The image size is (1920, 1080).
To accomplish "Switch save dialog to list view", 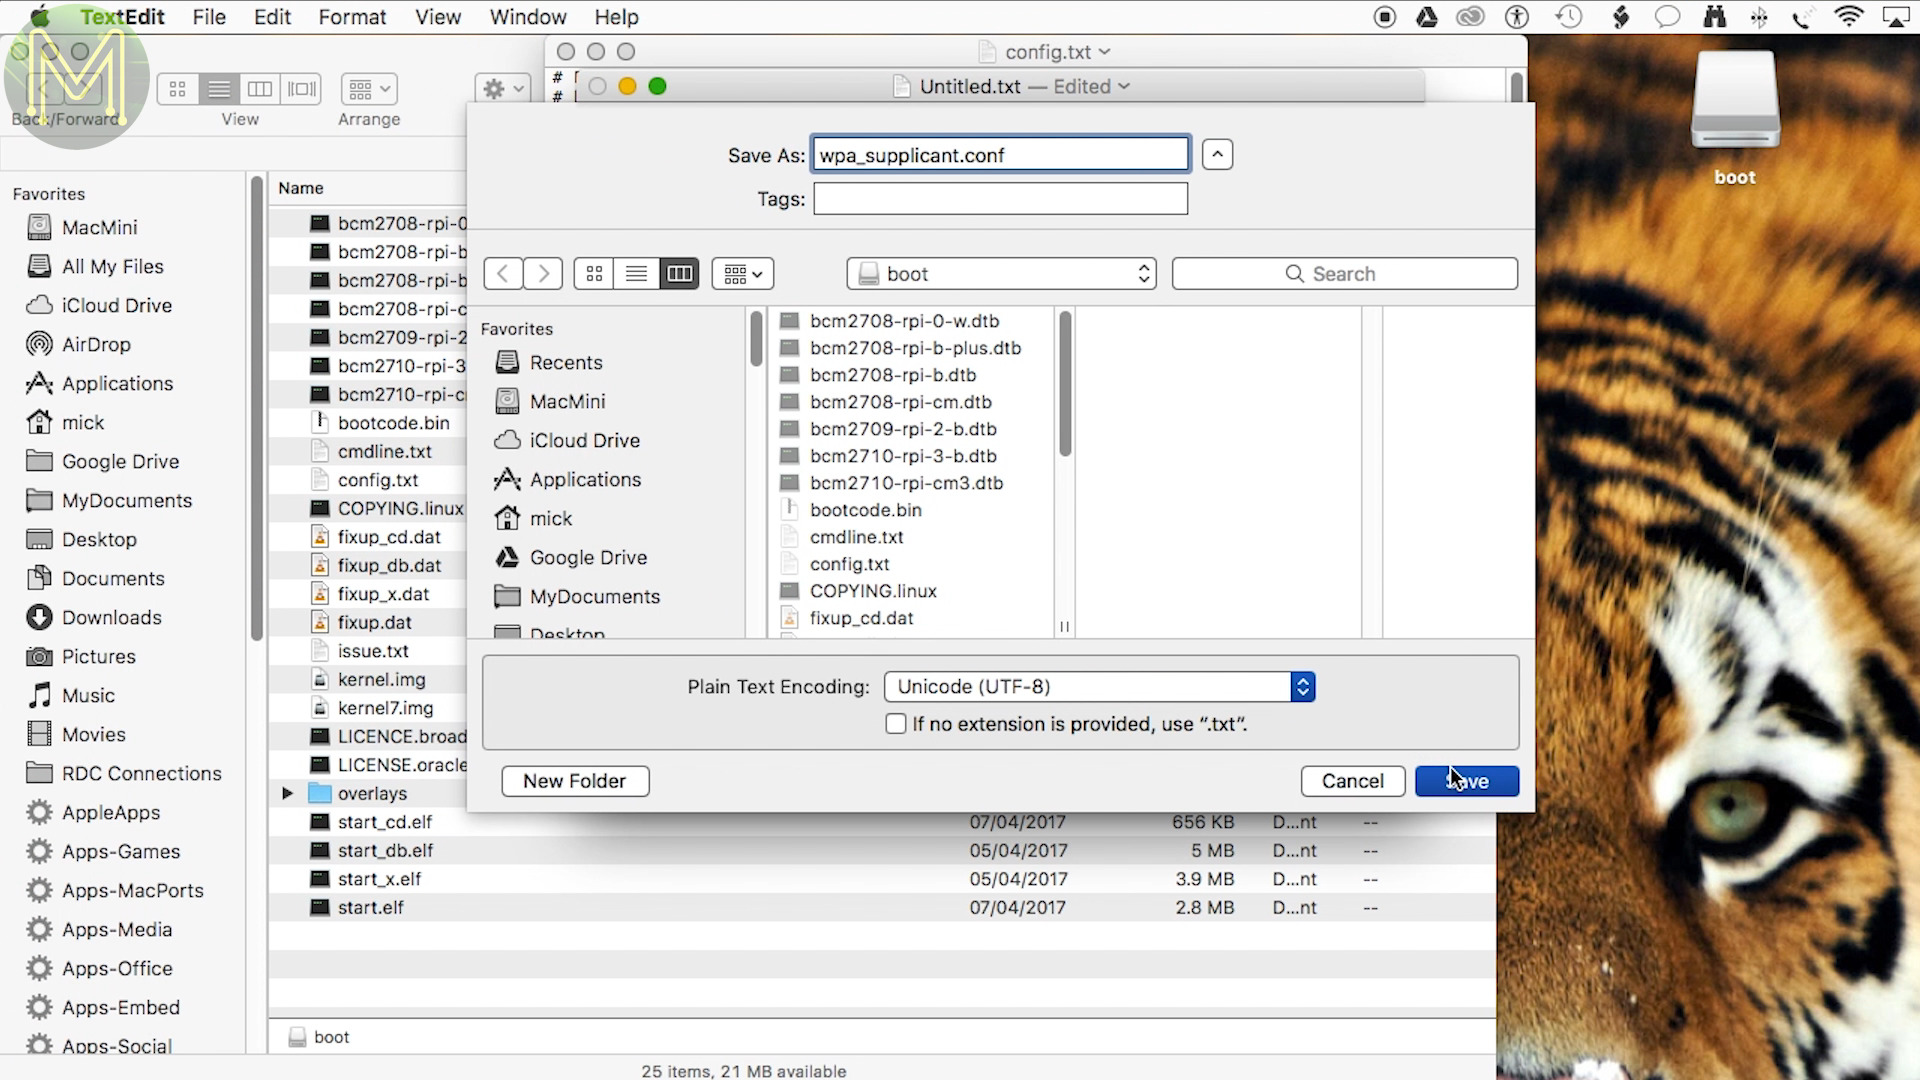I will [636, 274].
